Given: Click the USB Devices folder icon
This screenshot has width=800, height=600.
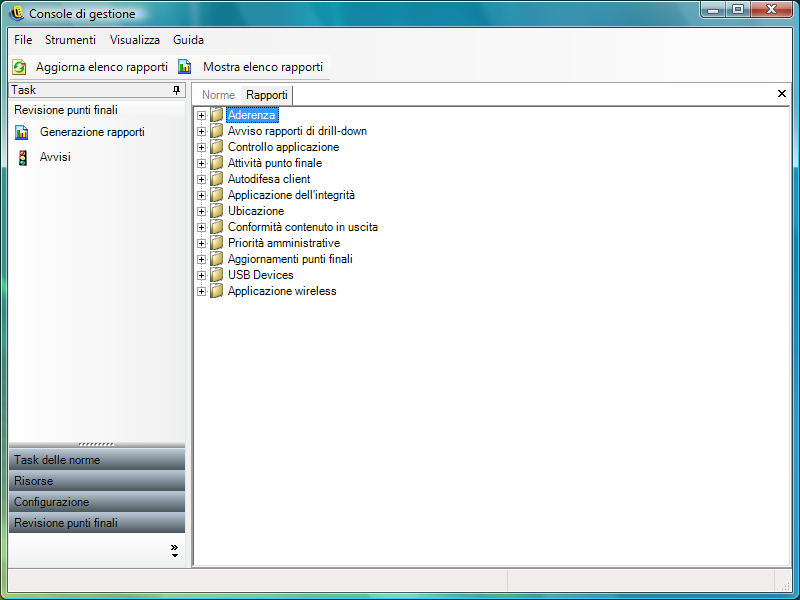Looking at the screenshot, I should (x=217, y=275).
